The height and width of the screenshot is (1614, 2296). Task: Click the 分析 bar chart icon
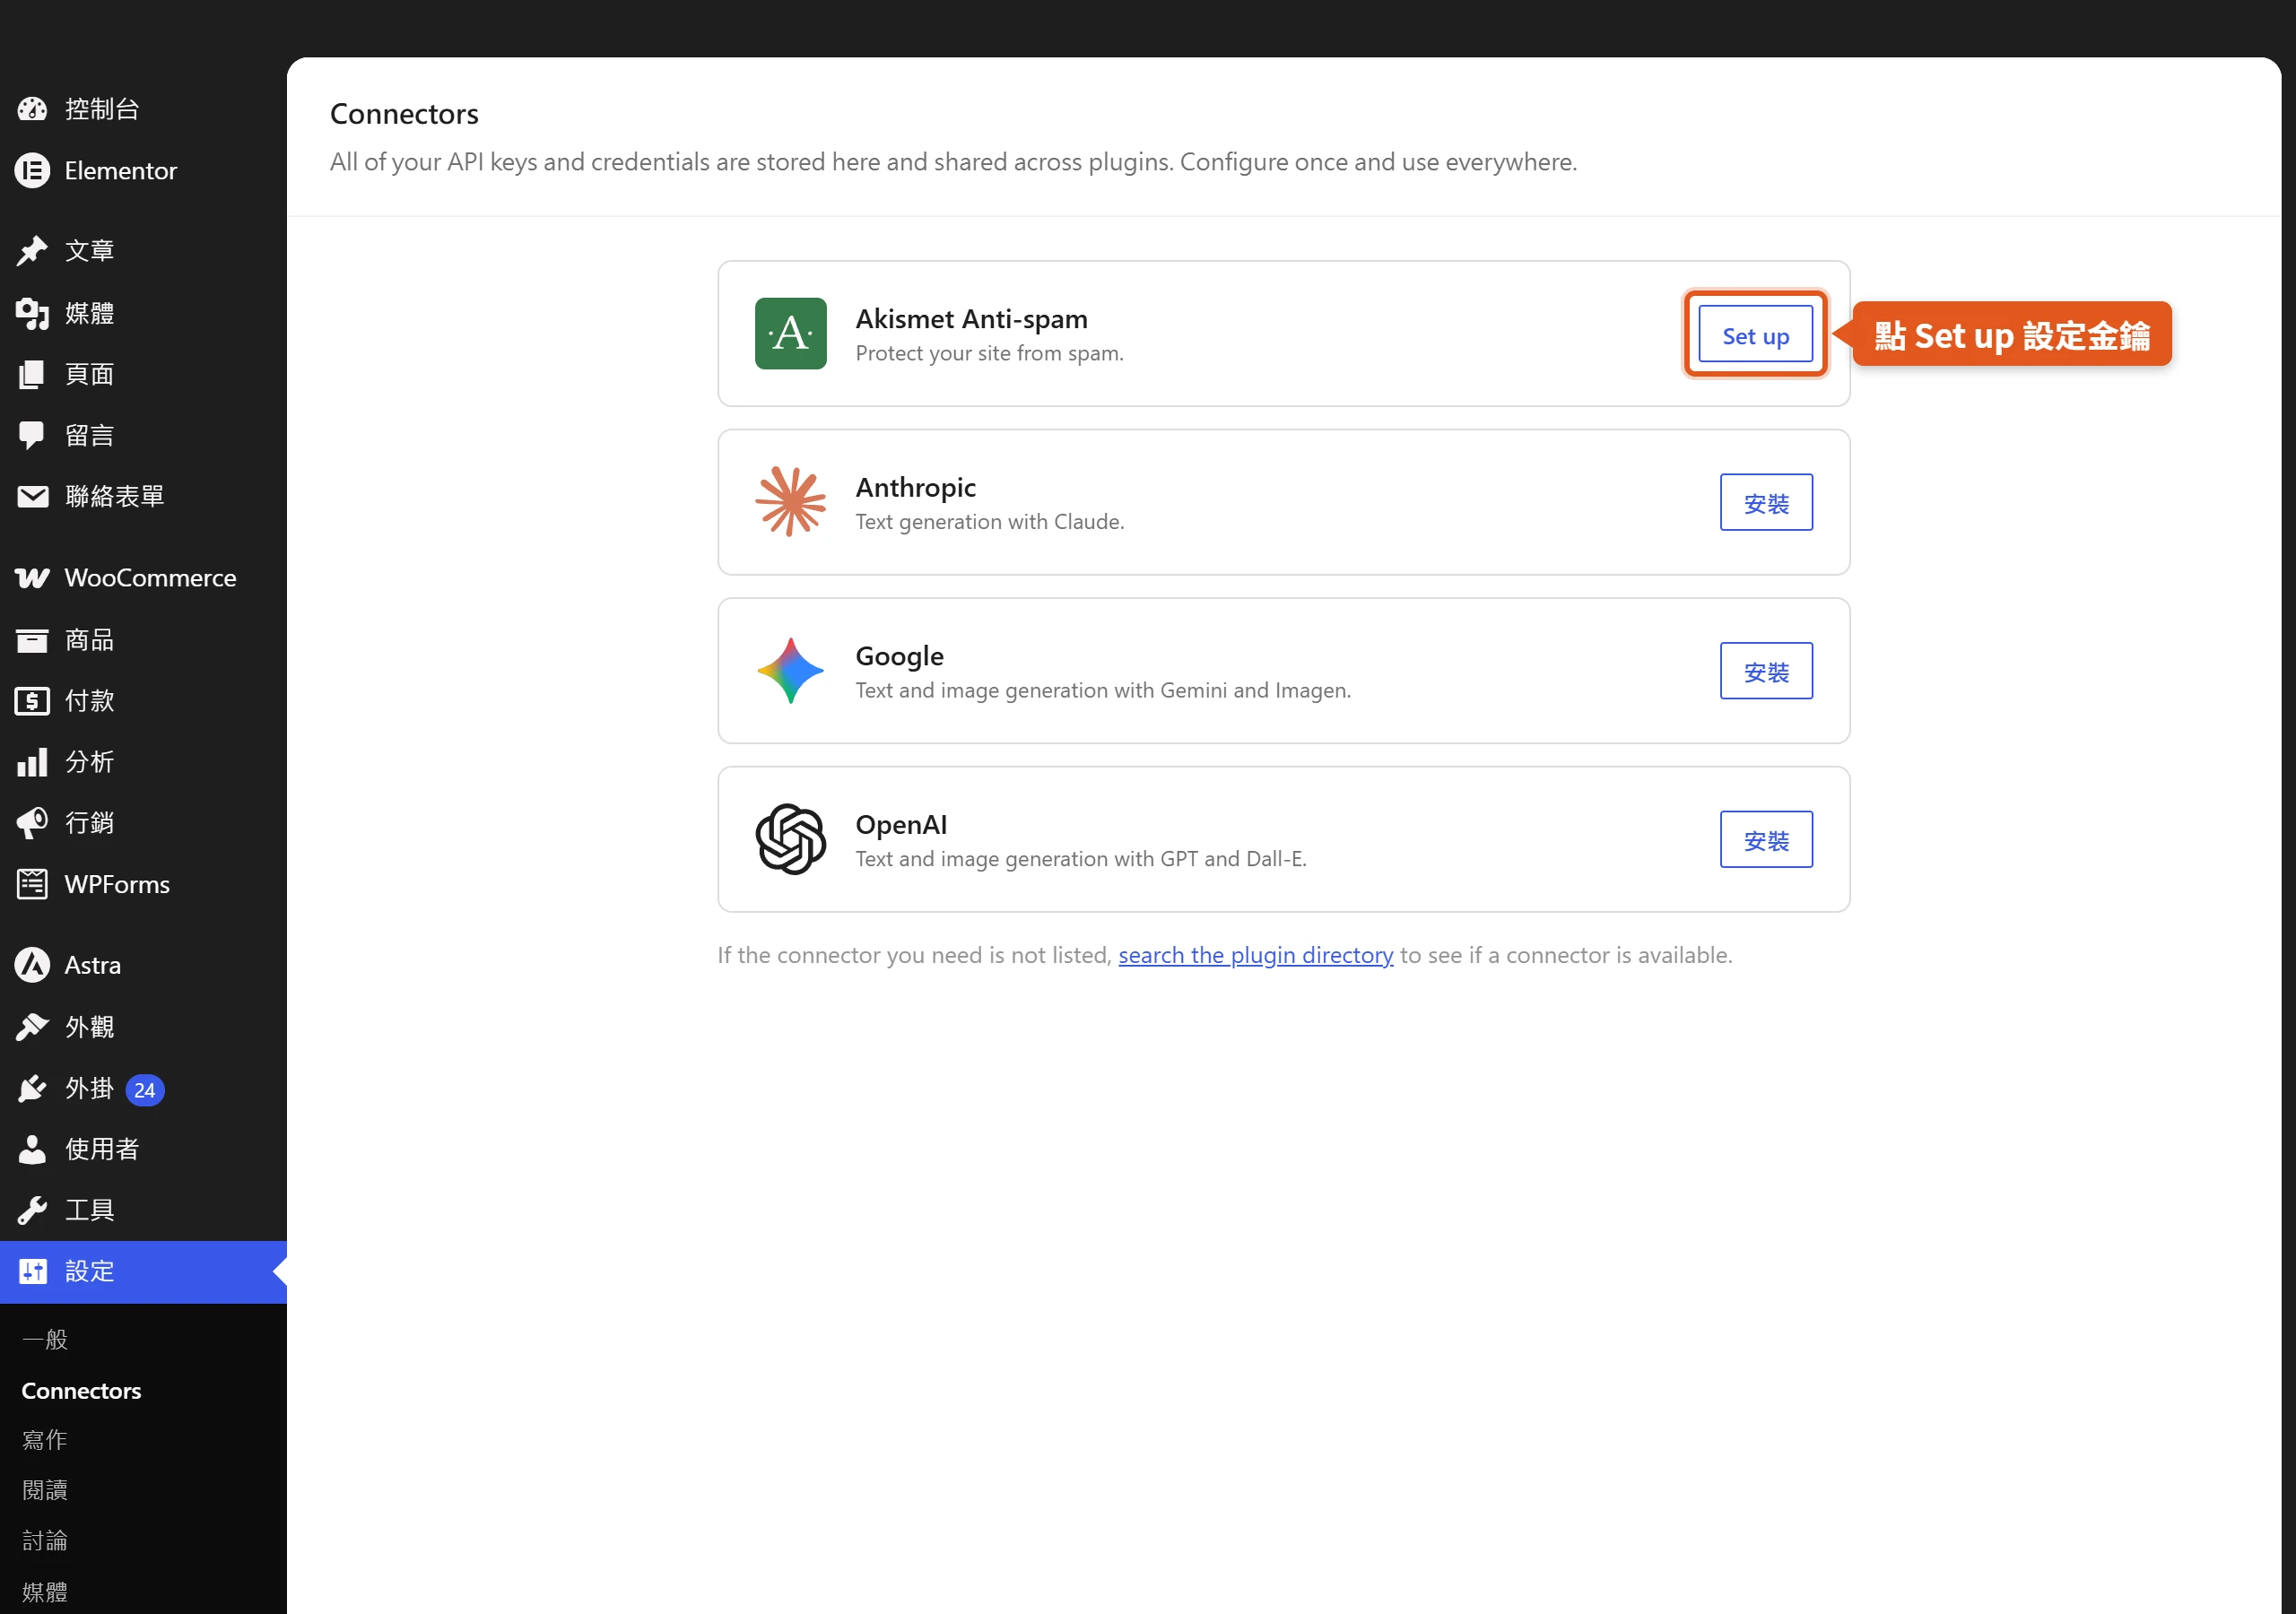(x=32, y=762)
